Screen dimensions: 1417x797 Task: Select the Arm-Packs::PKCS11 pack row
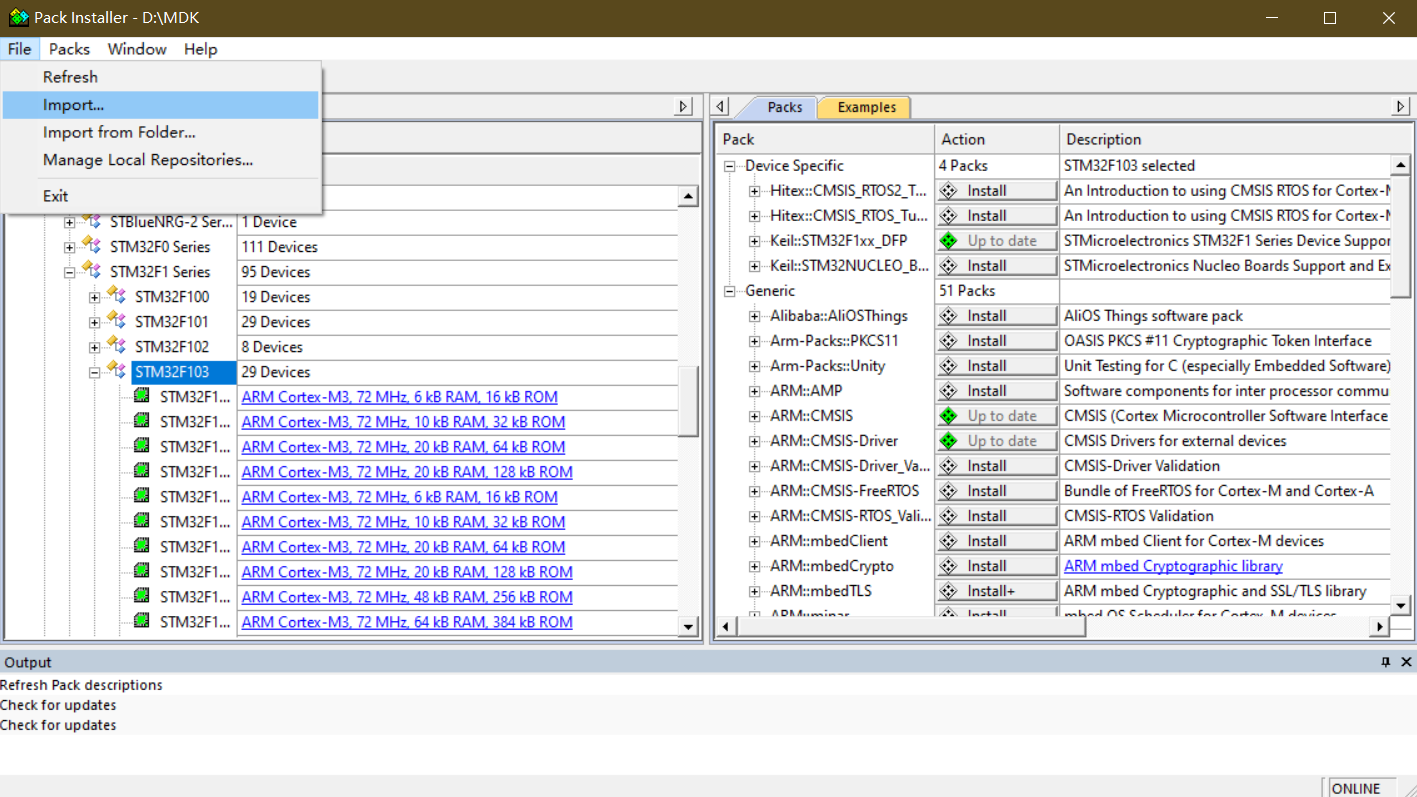coord(834,341)
